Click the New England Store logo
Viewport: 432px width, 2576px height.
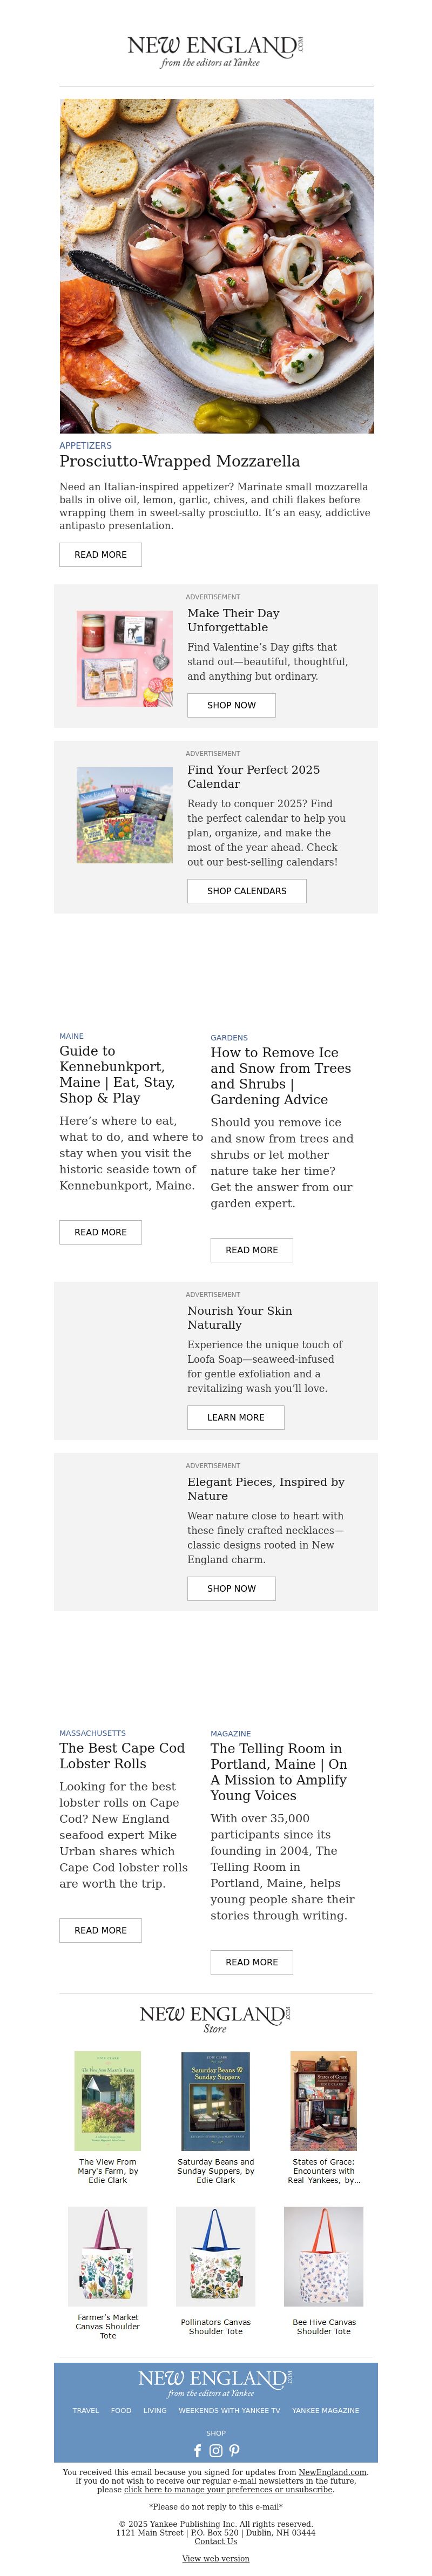point(215,2019)
